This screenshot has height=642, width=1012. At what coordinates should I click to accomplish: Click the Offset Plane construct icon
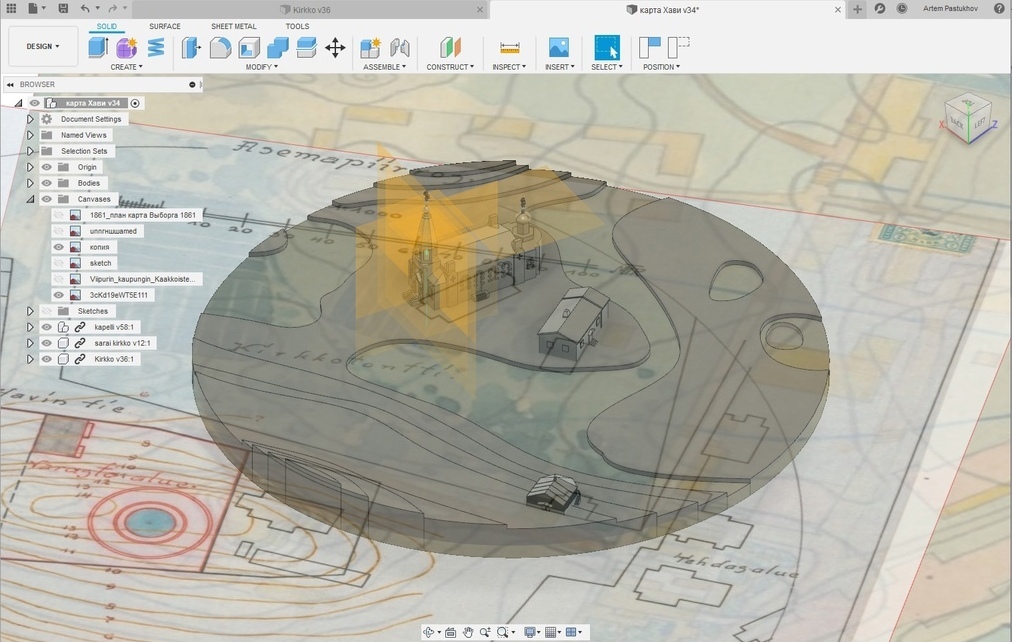coord(450,47)
